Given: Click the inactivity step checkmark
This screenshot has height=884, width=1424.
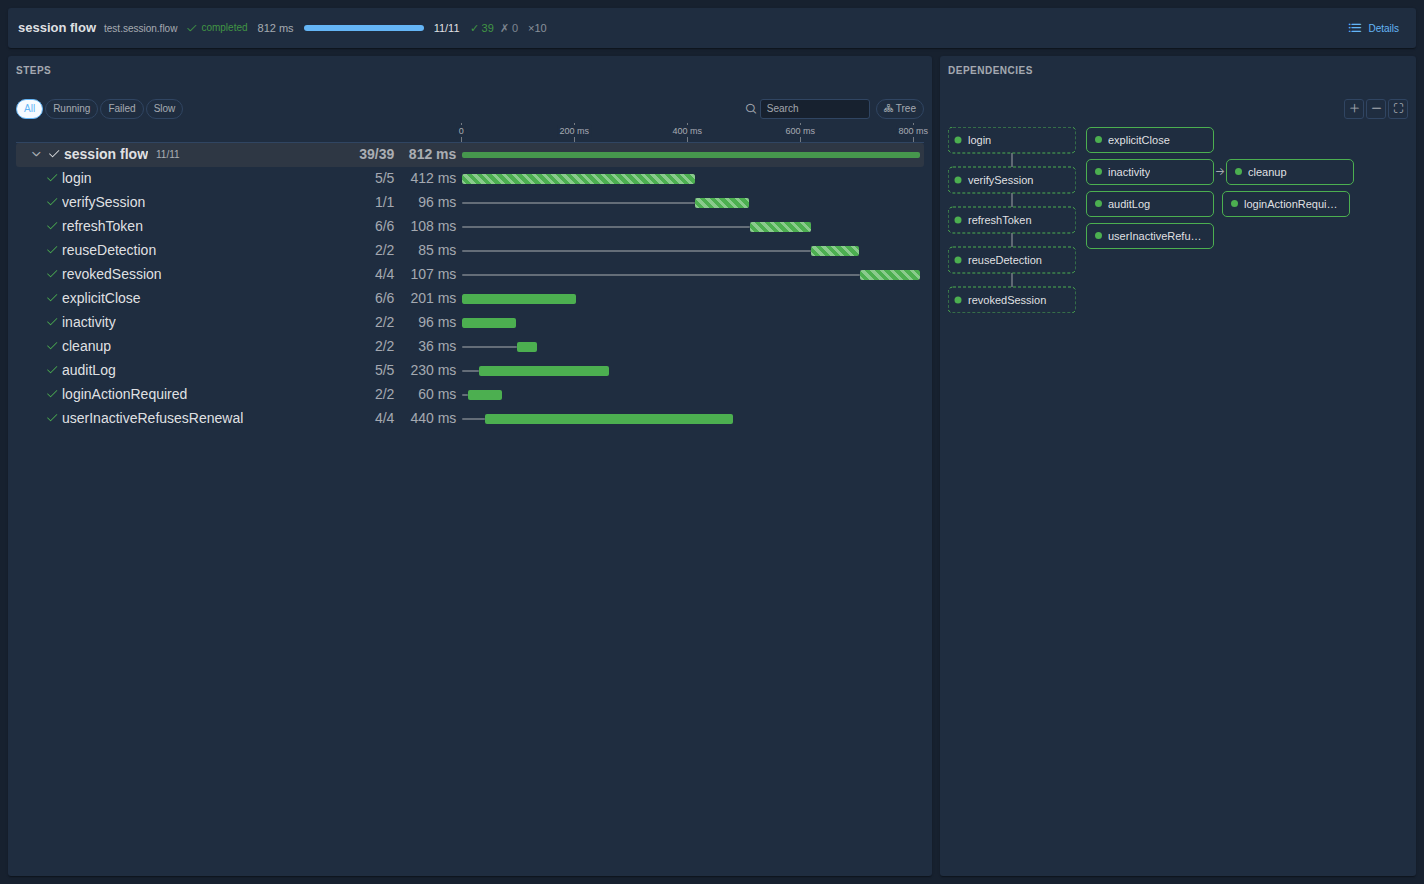Looking at the screenshot, I should coord(52,322).
